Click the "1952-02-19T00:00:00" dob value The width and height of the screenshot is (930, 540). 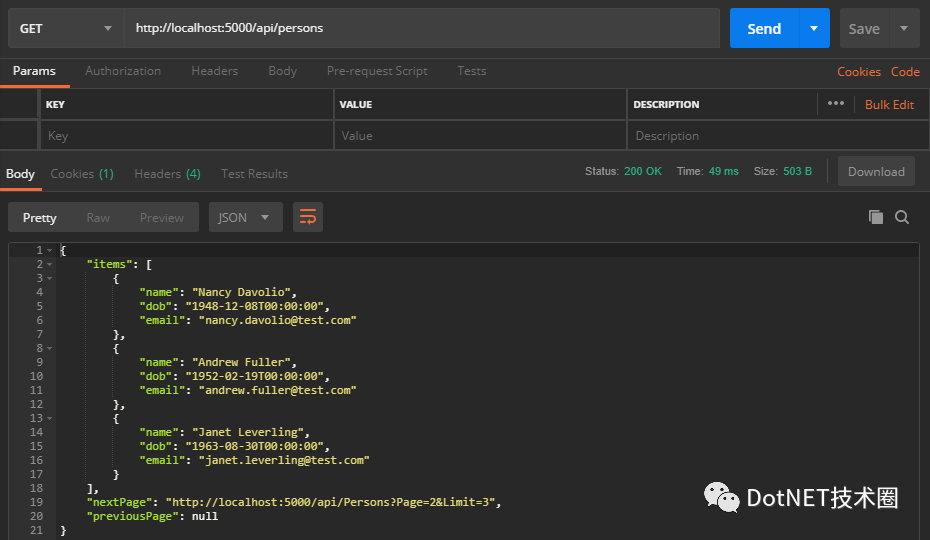(x=254, y=376)
